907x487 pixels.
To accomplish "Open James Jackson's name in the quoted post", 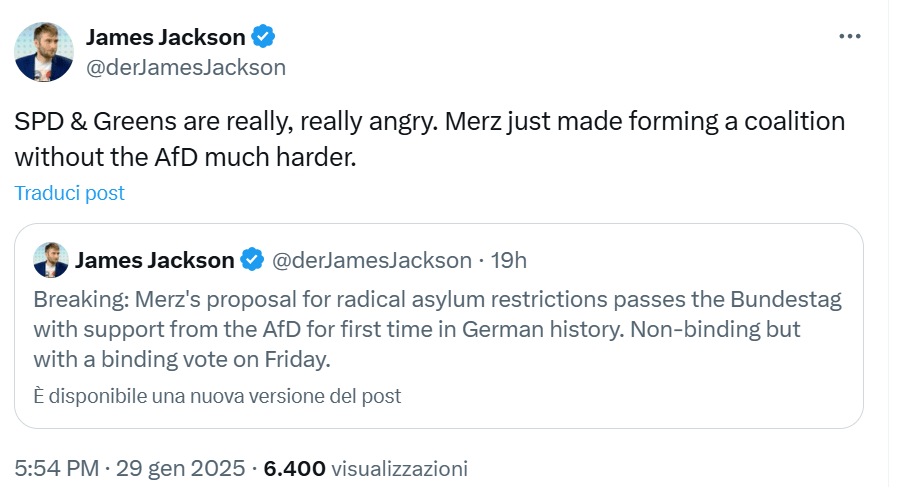I will pos(155,260).
